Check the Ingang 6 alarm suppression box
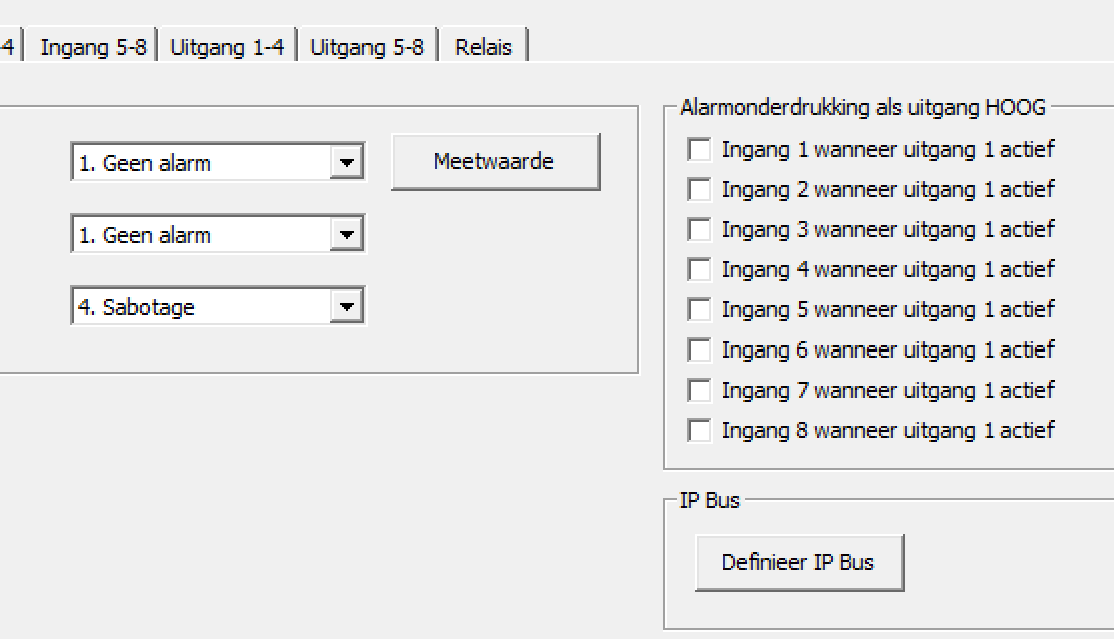Screen dimensions: 1114x639 (700, 350)
